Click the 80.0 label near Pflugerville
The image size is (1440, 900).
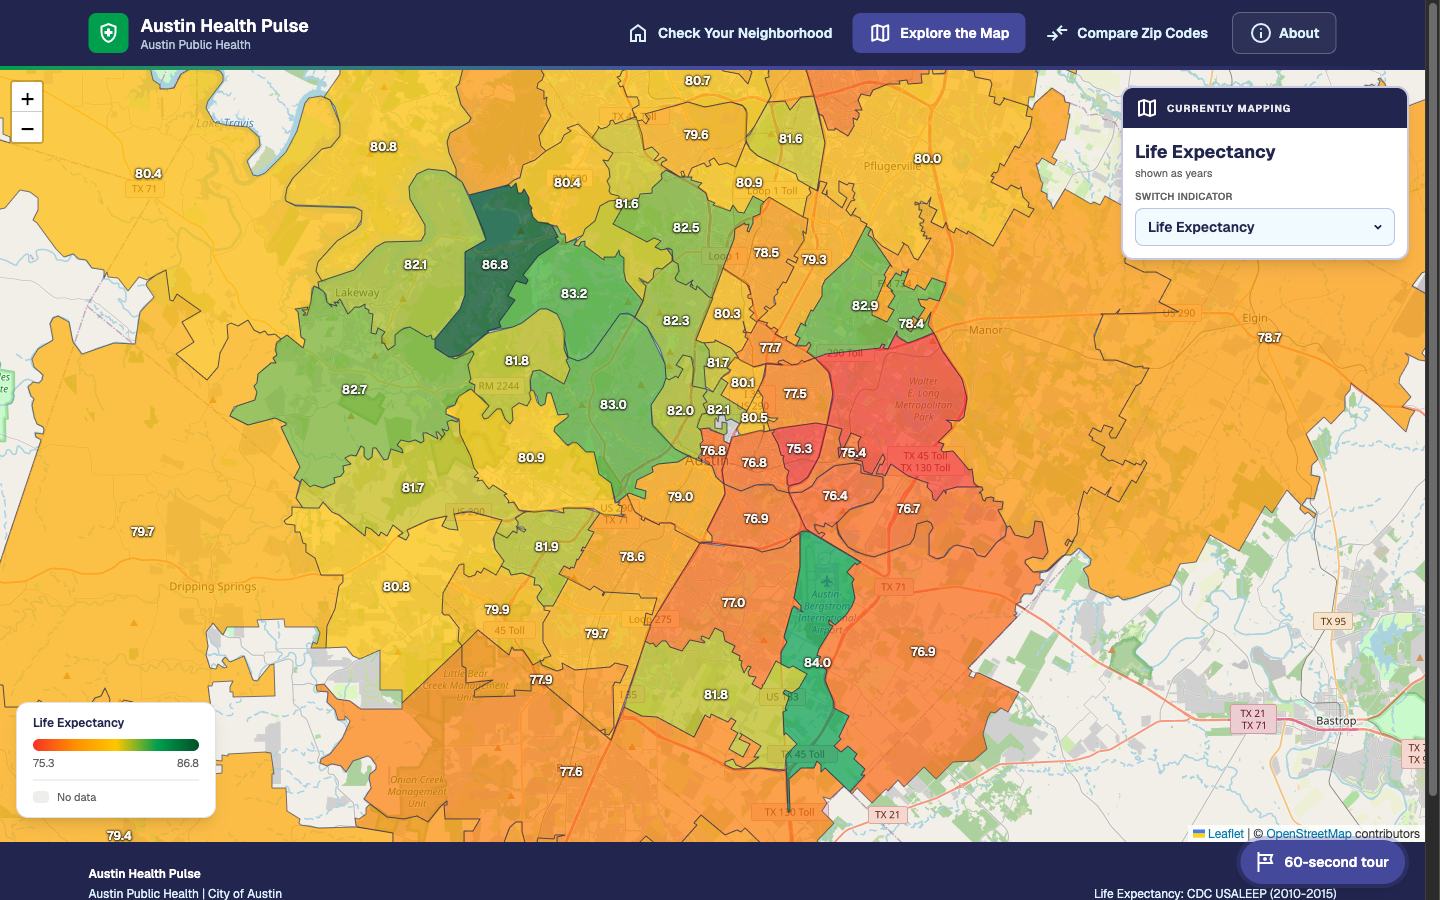coord(927,159)
